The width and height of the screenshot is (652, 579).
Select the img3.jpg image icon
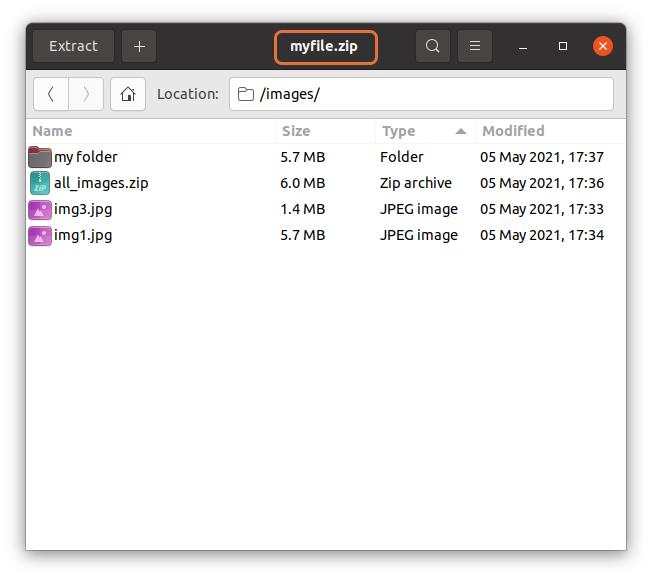click(x=40, y=209)
